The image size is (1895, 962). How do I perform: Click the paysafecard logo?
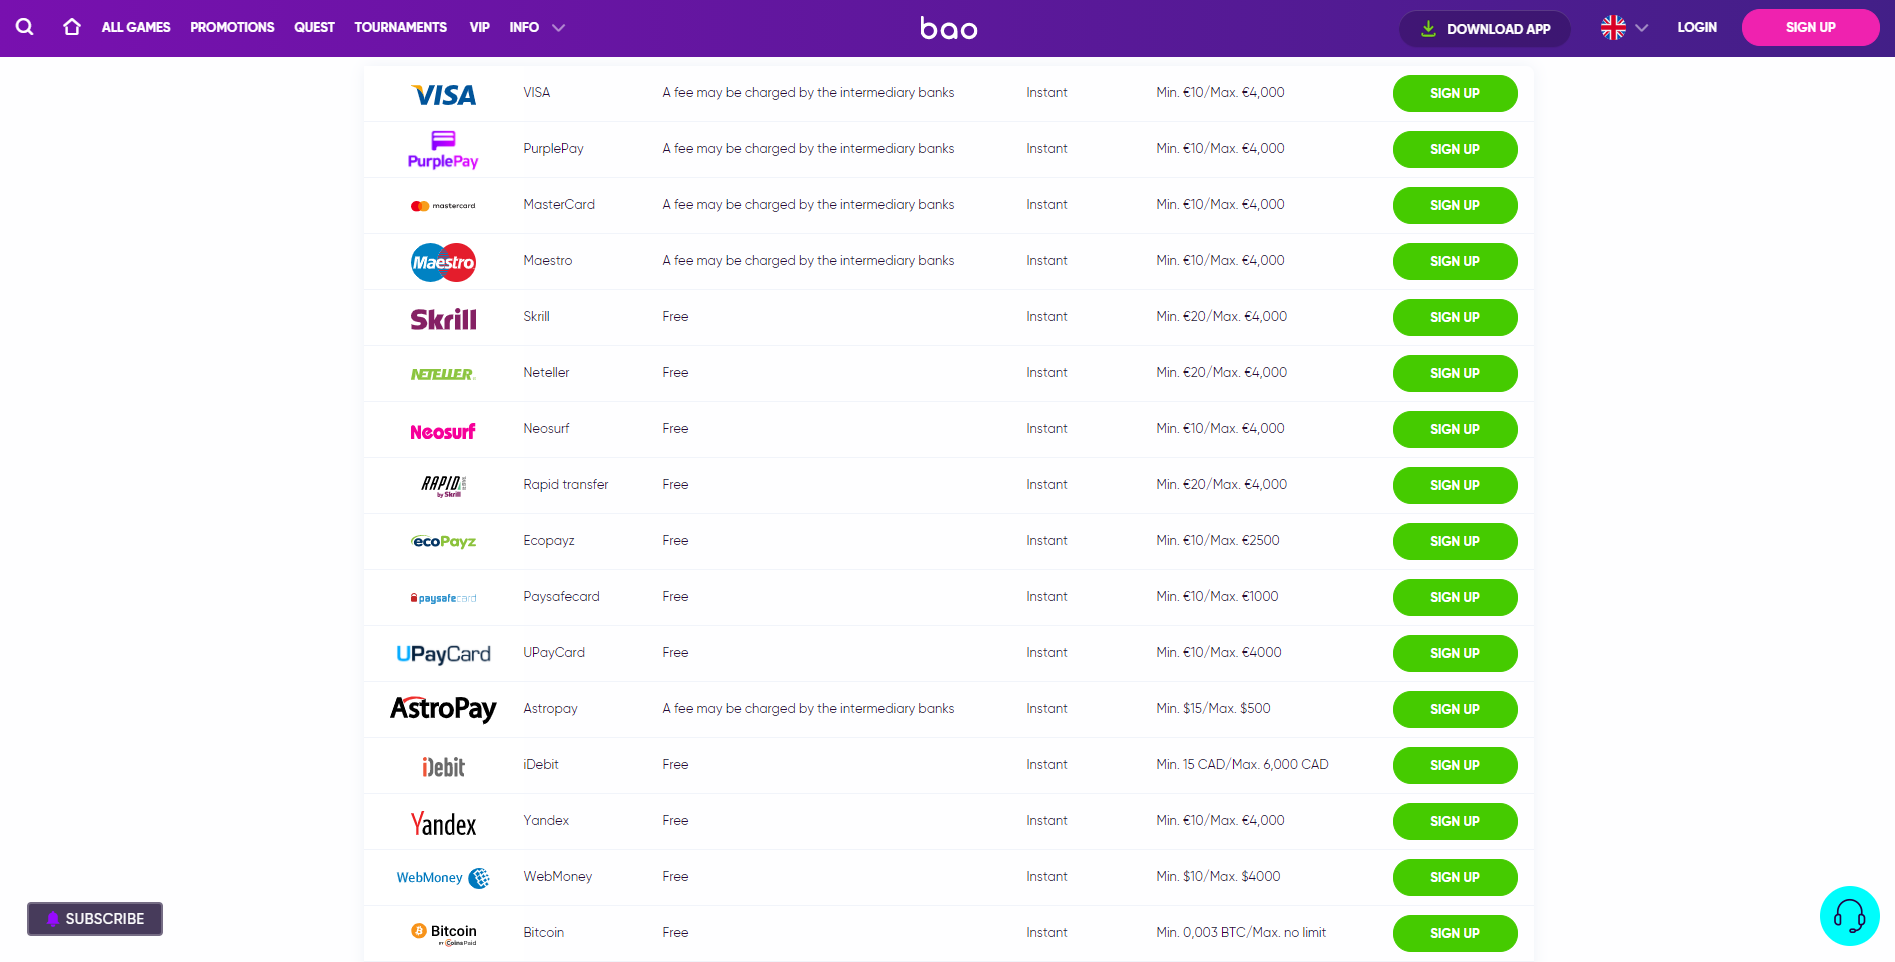443,598
